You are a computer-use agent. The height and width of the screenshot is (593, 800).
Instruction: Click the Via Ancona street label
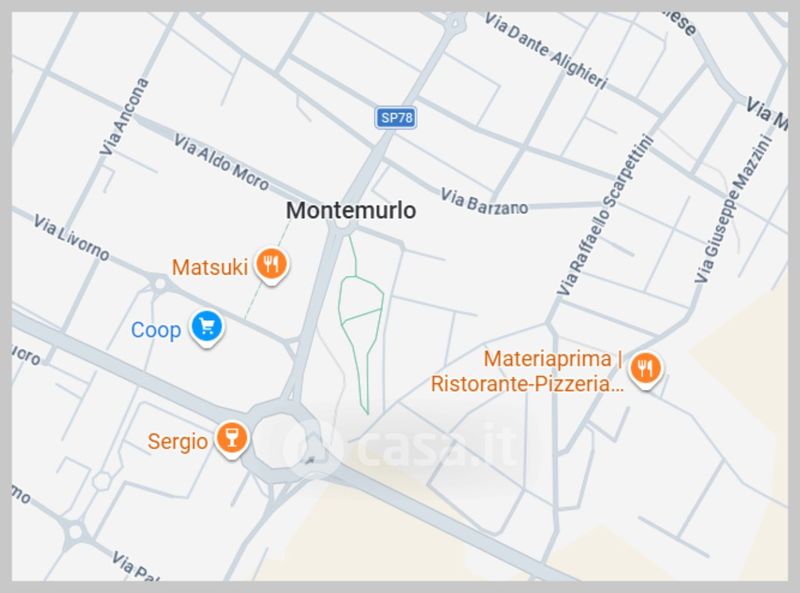point(124,117)
